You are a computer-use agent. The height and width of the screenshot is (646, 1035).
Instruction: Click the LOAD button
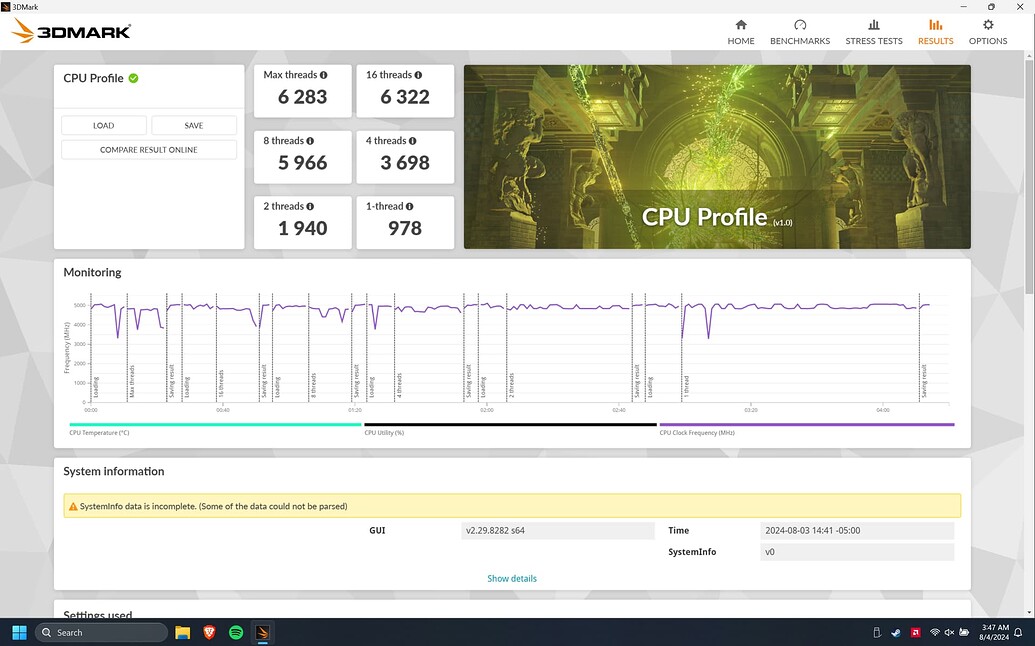click(103, 125)
